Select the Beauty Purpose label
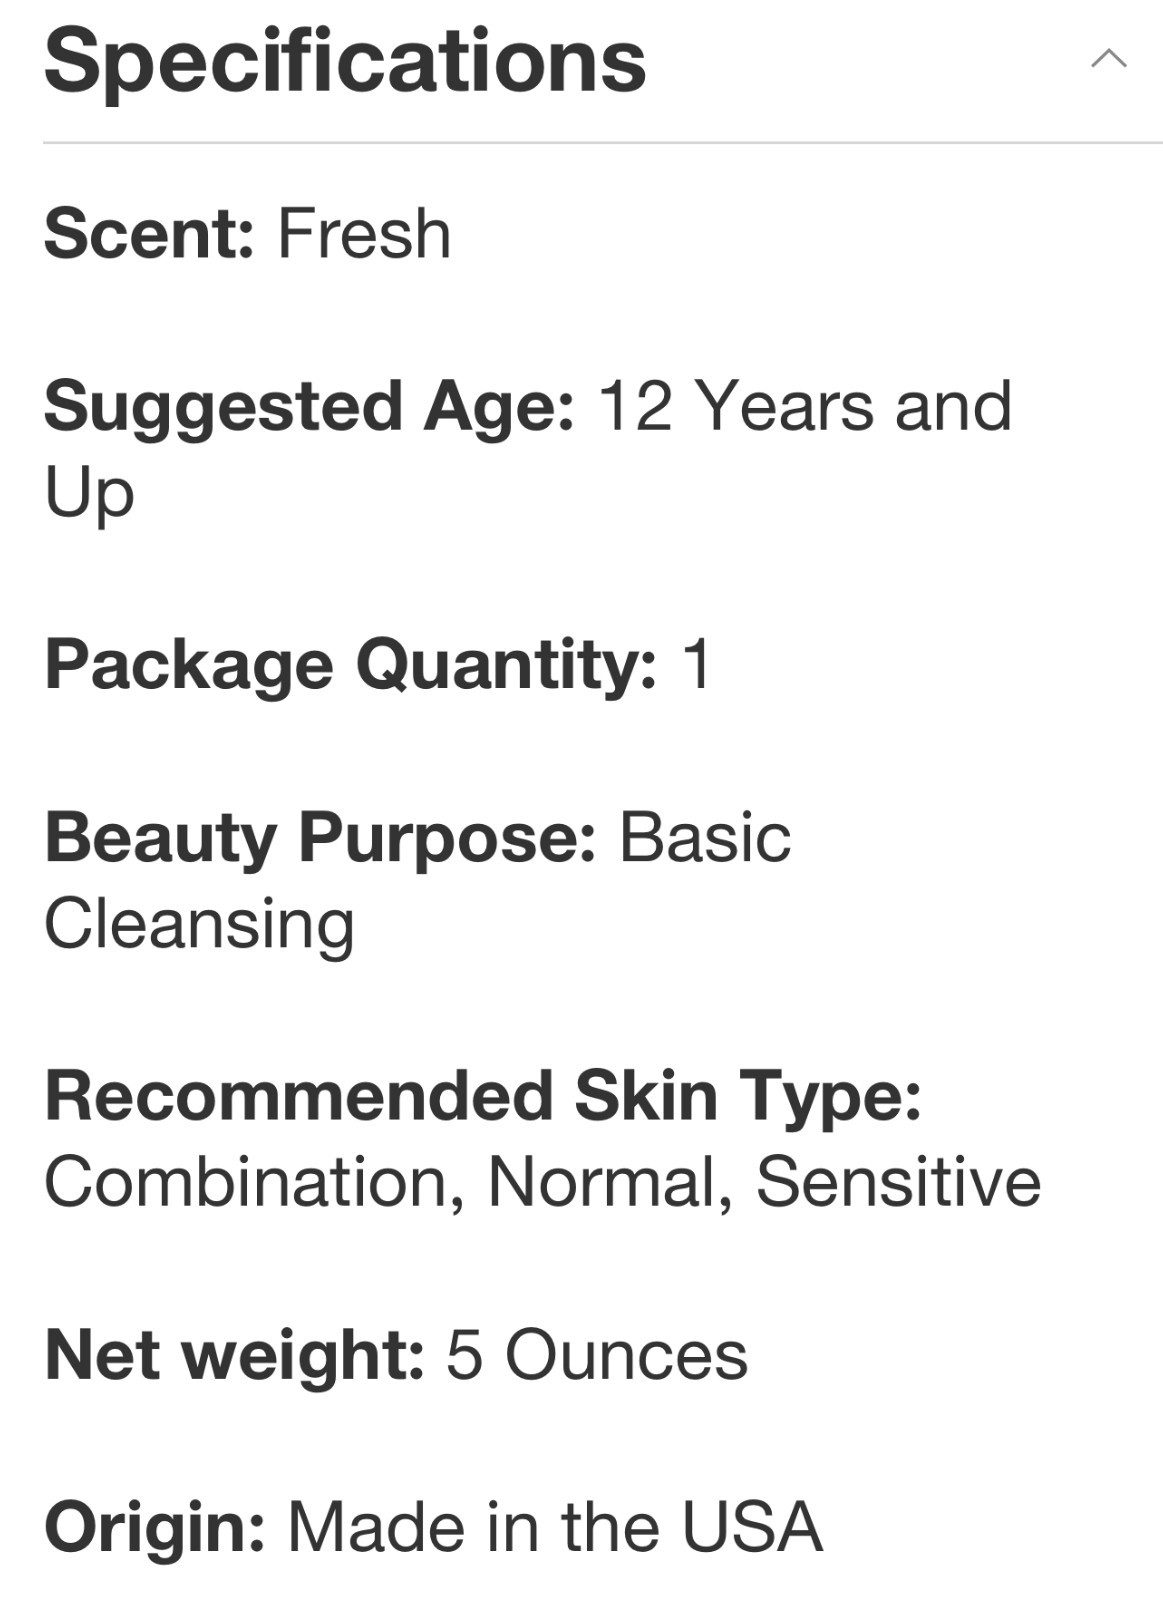 click(x=321, y=838)
